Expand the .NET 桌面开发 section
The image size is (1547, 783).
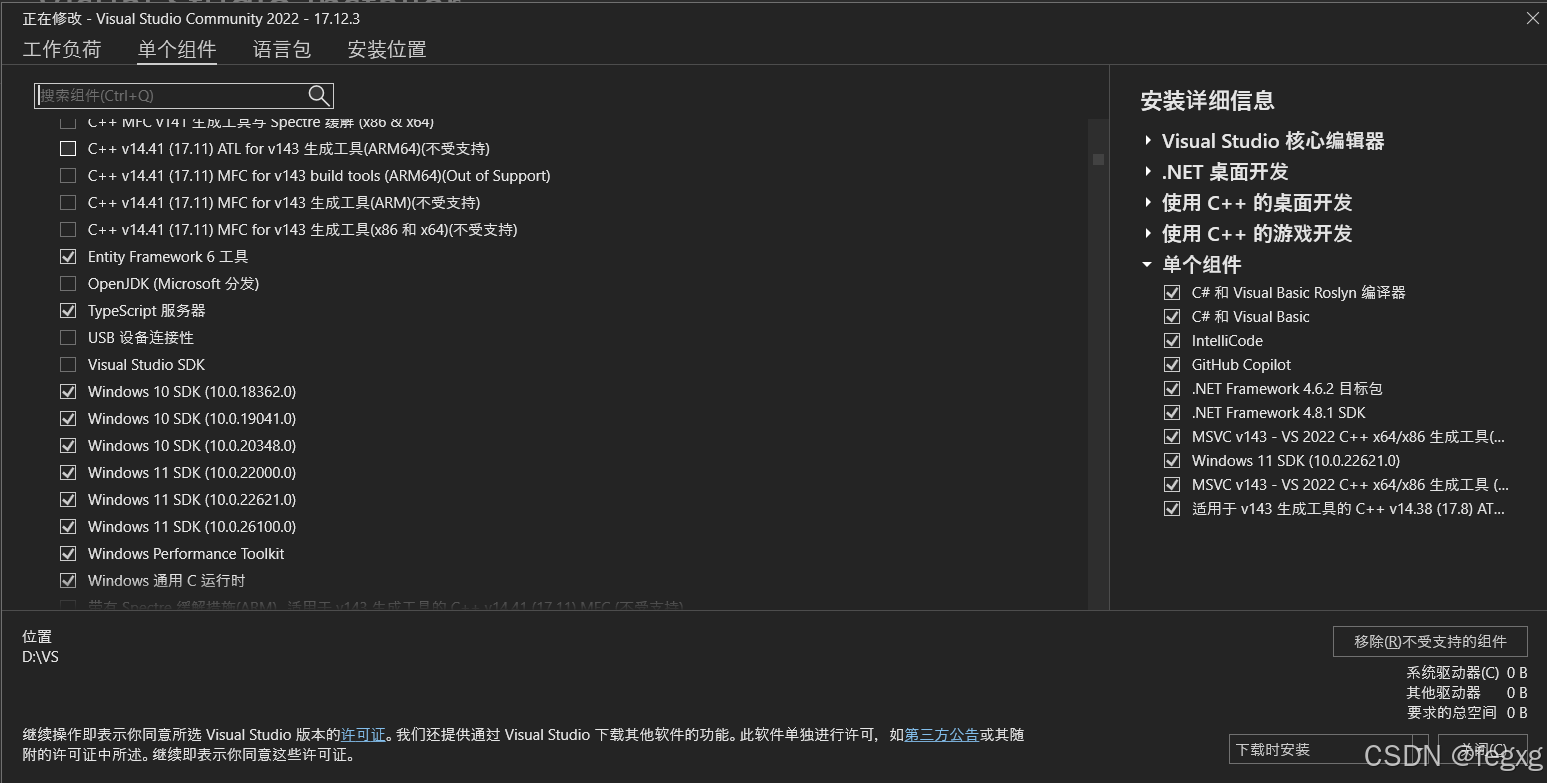coord(1148,172)
